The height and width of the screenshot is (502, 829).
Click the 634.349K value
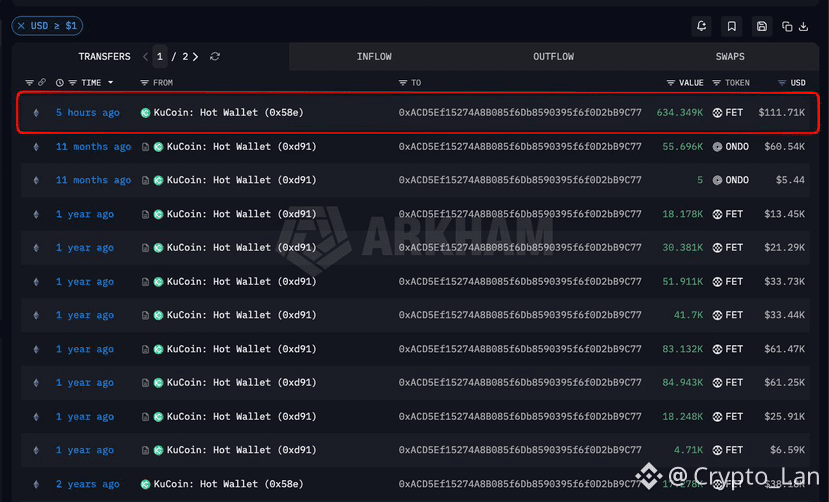point(680,113)
